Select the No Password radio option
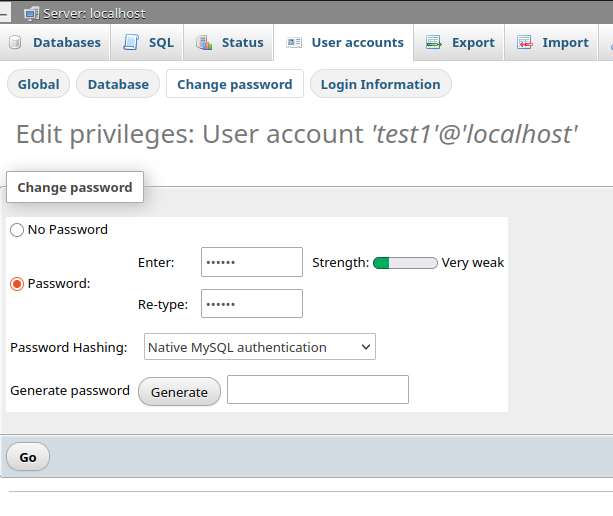Screen dimensions: 613x516 click(x=17, y=230)
